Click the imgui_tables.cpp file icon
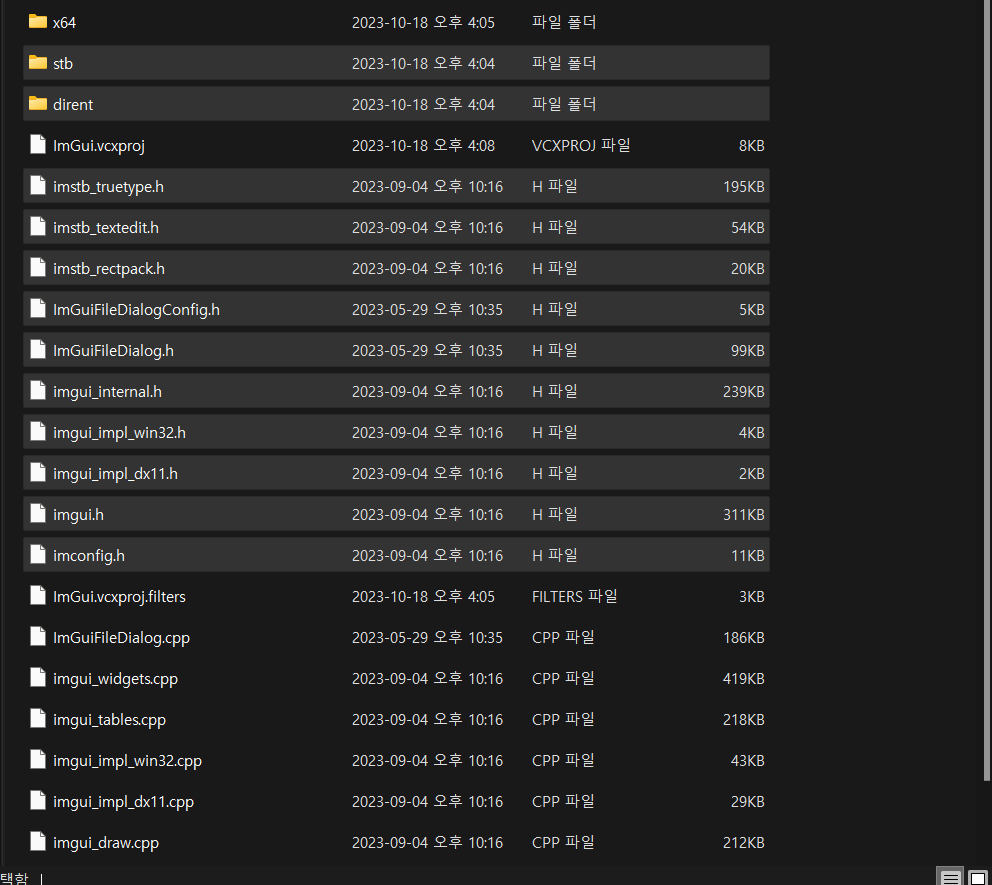The width and height of the screenshot is (992, 885). click(38, 719)
